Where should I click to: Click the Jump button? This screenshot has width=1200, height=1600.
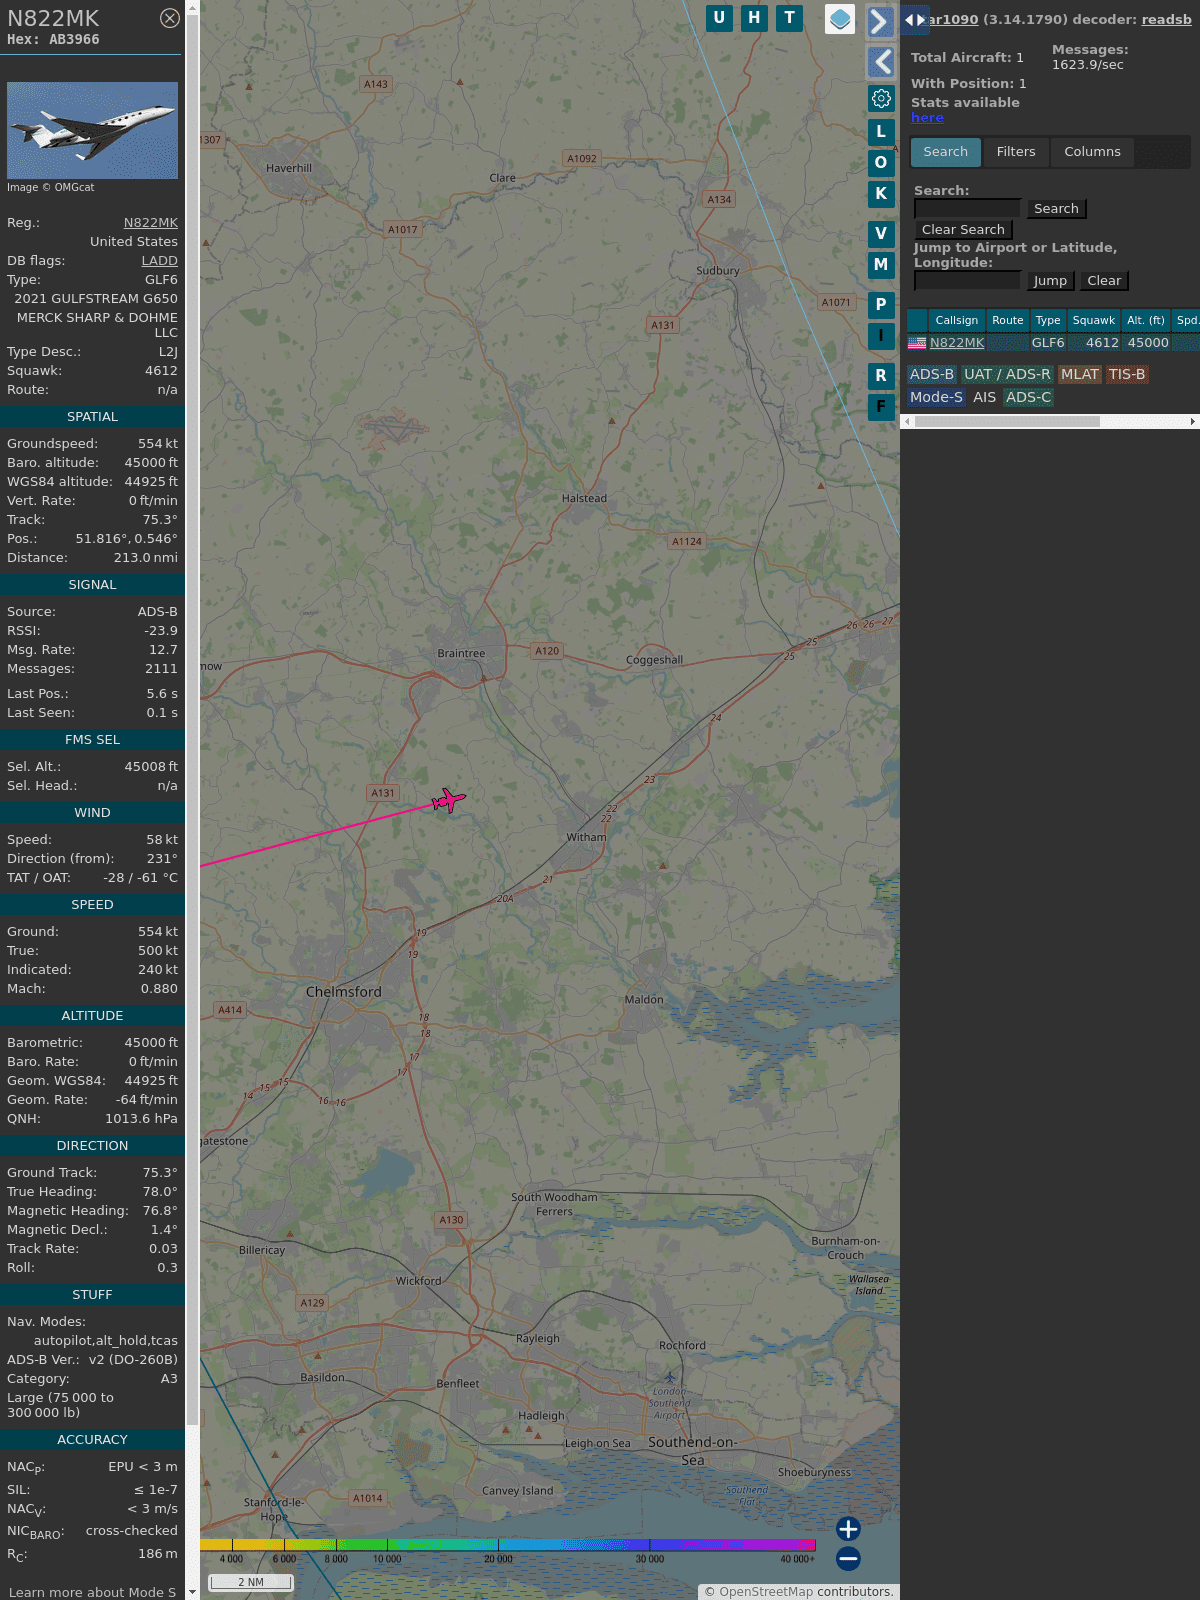point(1050,281)
